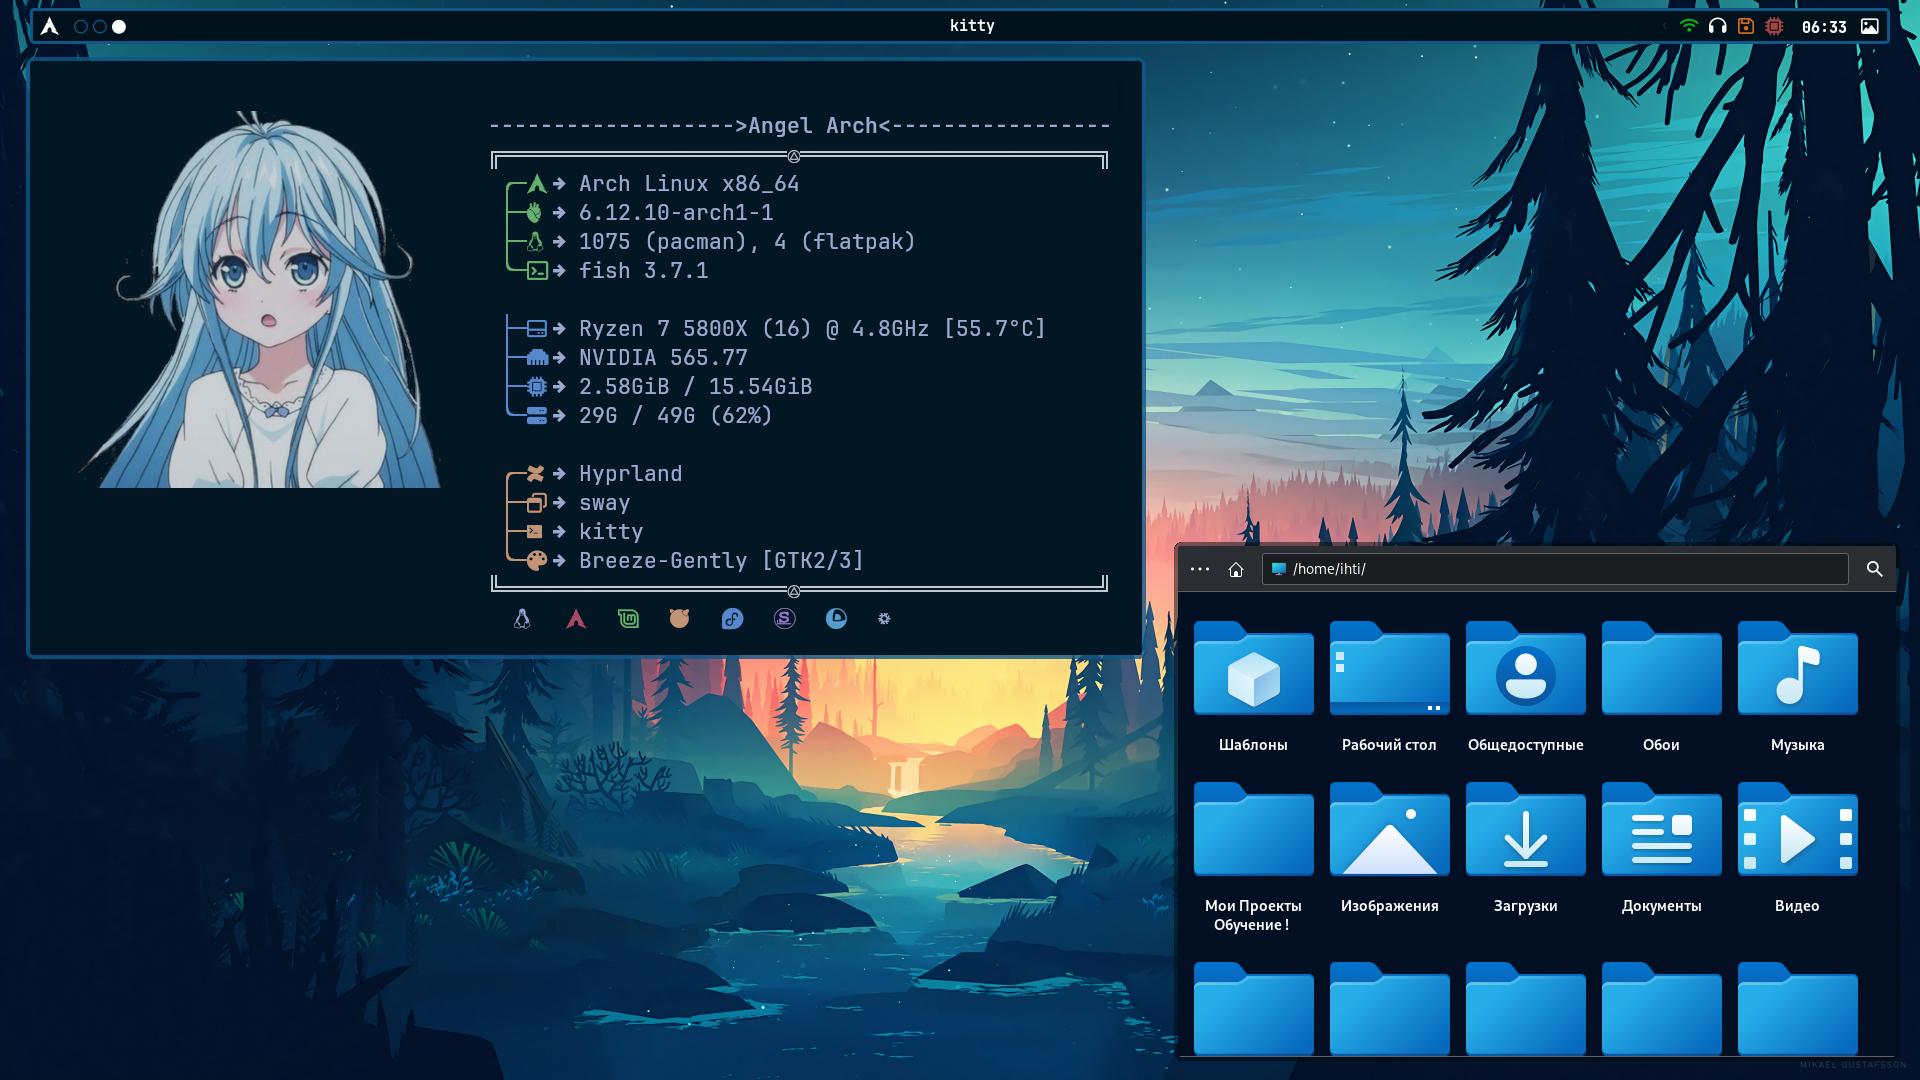This screenshot has width=1920, height=1080.
Task: Switch to the second workspace circle
Action: 100,27
